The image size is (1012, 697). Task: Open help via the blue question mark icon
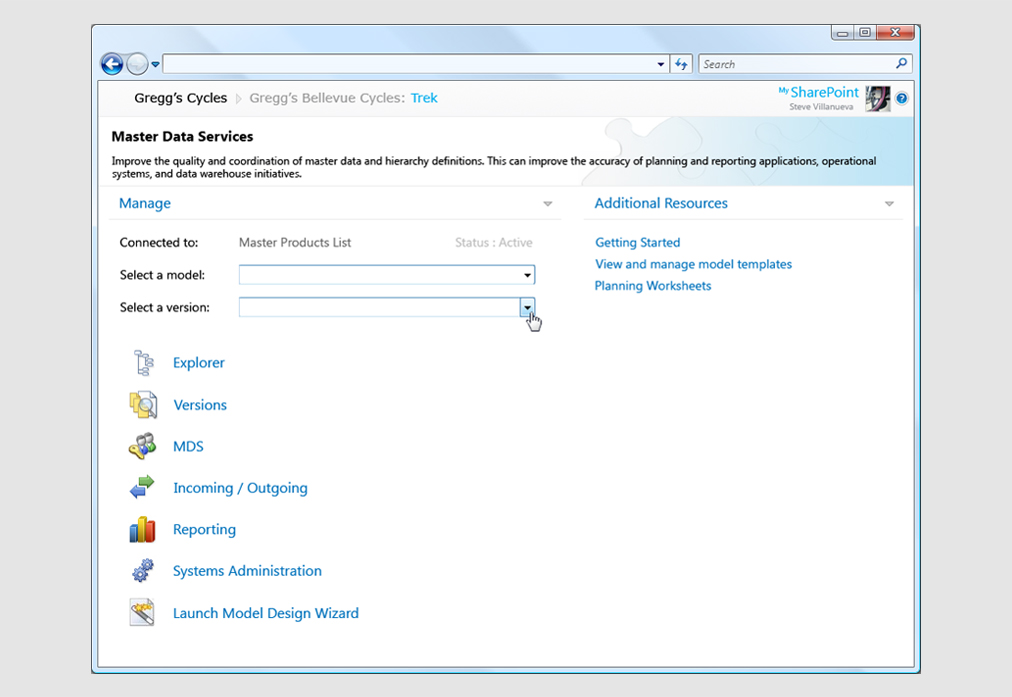pos(902,98)
